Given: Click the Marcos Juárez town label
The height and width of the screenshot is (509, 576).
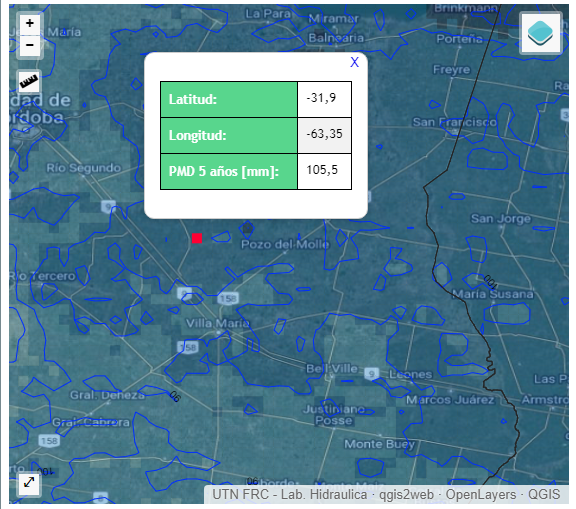Looking at the screenshot, I should (x=450, y=399).
